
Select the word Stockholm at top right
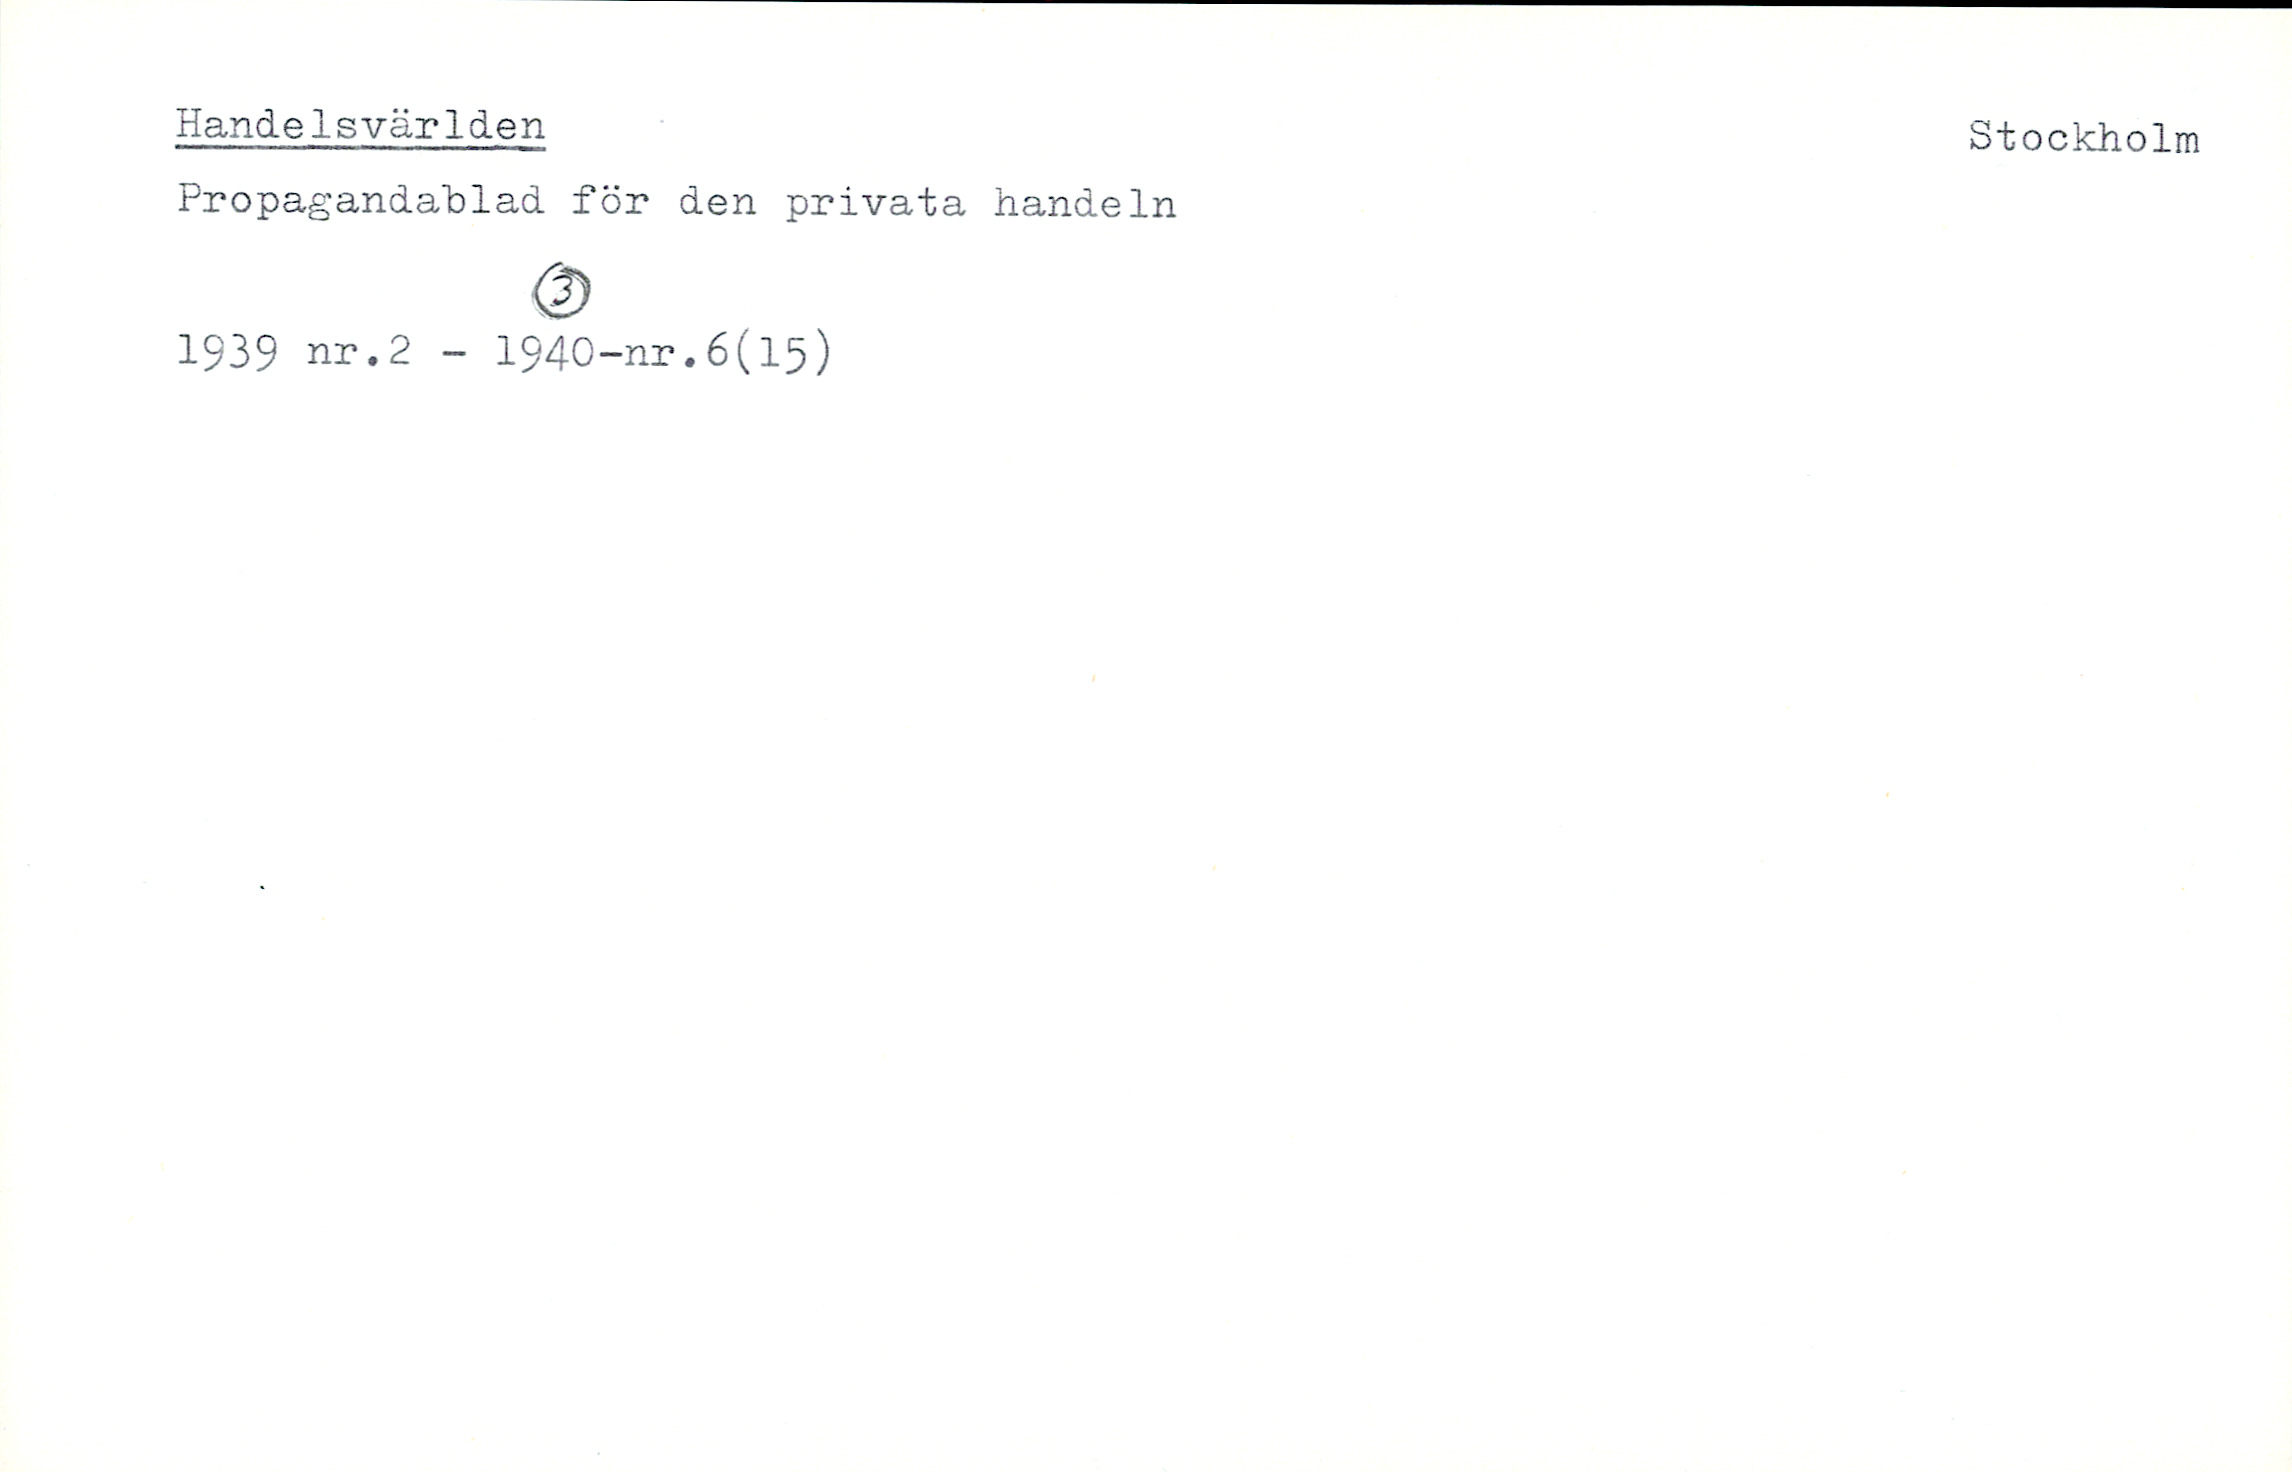pos(2084,137)
